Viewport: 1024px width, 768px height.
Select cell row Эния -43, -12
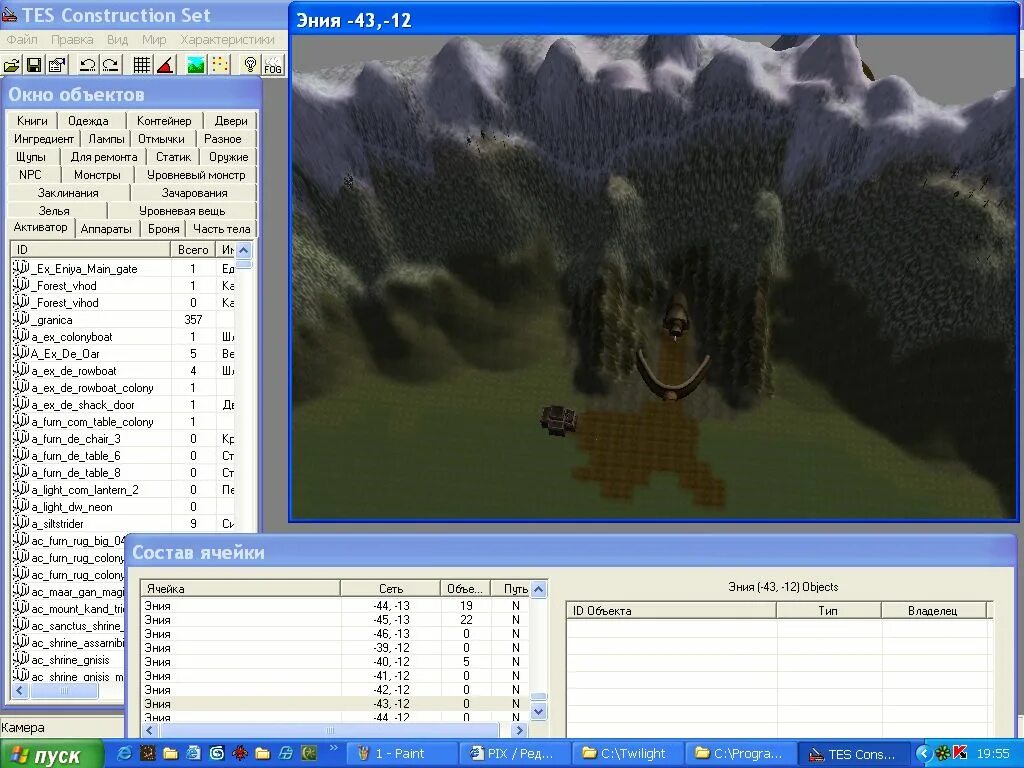336,704
